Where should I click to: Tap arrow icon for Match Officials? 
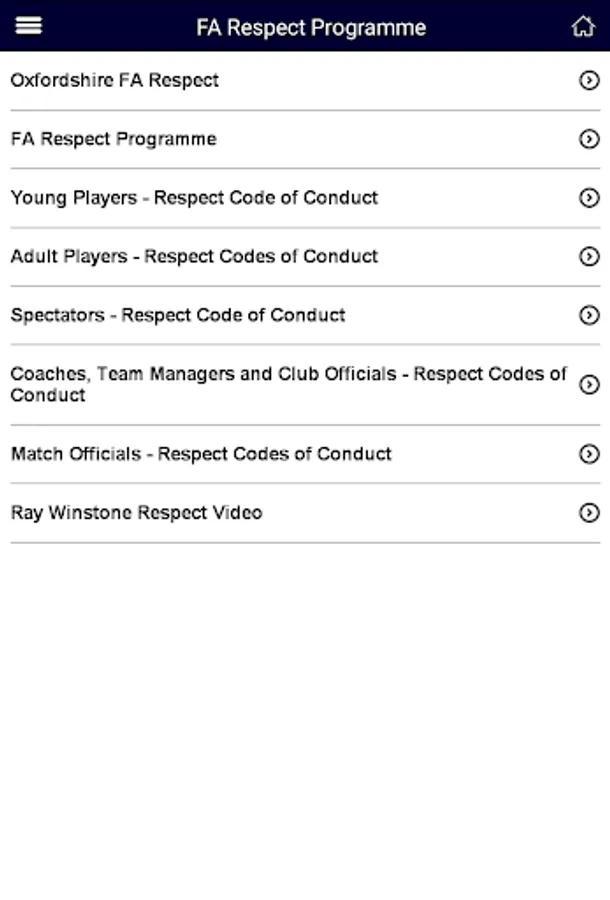[589, 454]
